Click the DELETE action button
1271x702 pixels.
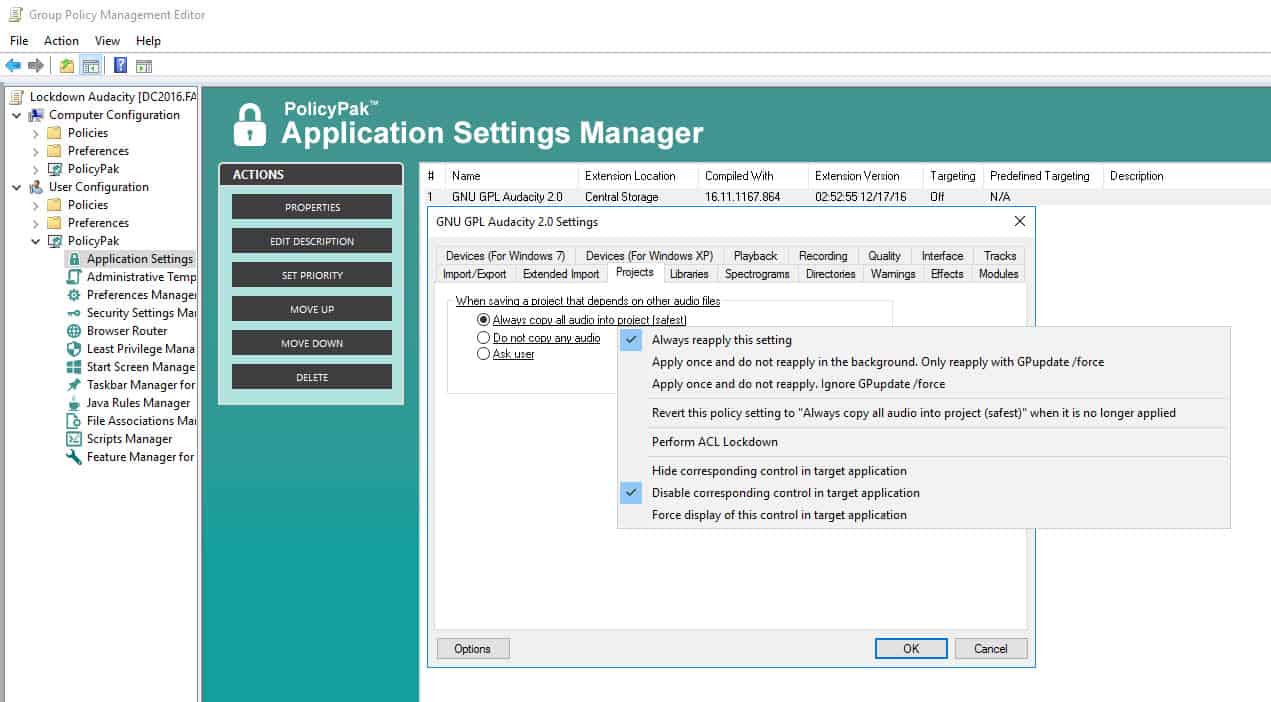click(x=312, y=377)
